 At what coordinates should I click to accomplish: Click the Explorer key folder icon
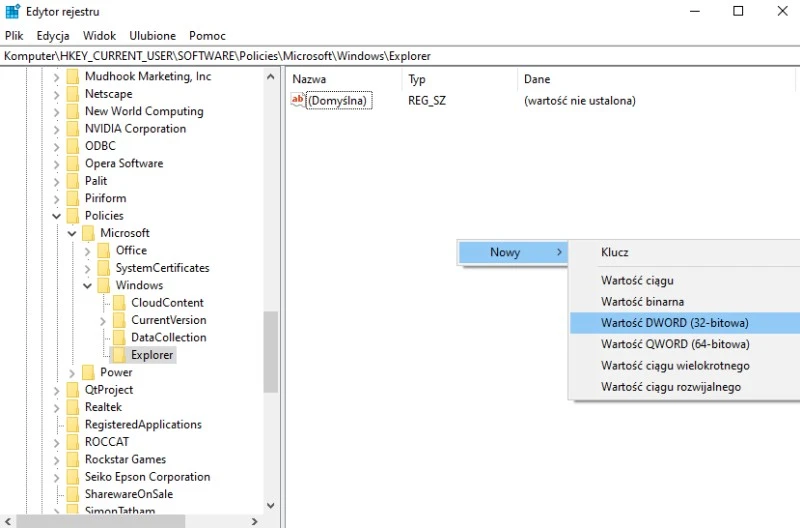[x=118, y=355]
